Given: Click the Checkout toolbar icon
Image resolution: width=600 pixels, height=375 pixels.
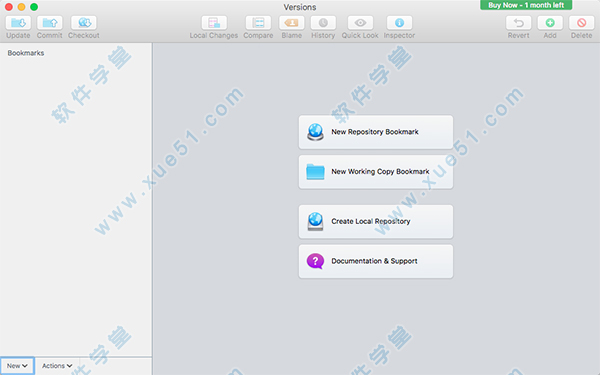Looking at the screenshot, I should (84, 23).
